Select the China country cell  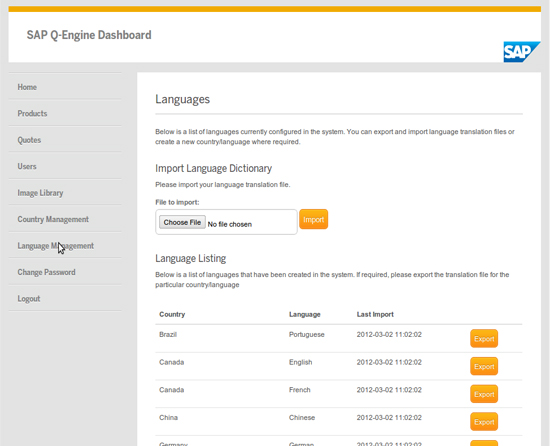(168, 418)
